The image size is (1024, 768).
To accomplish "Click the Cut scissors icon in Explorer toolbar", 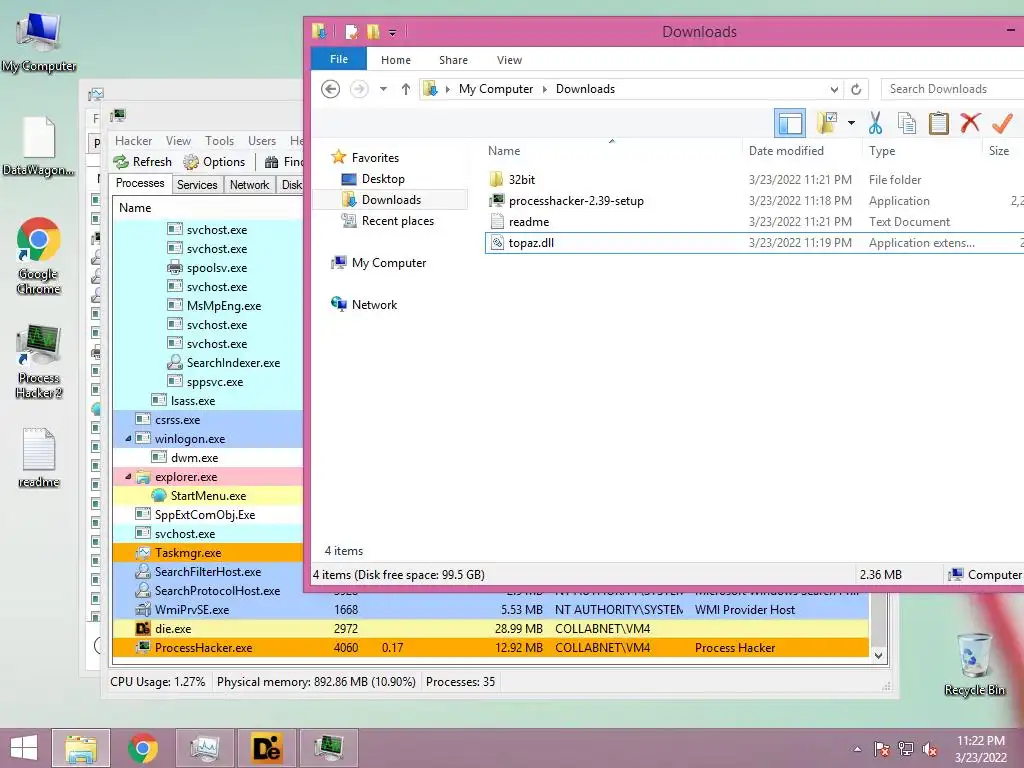I will (875, 123).
